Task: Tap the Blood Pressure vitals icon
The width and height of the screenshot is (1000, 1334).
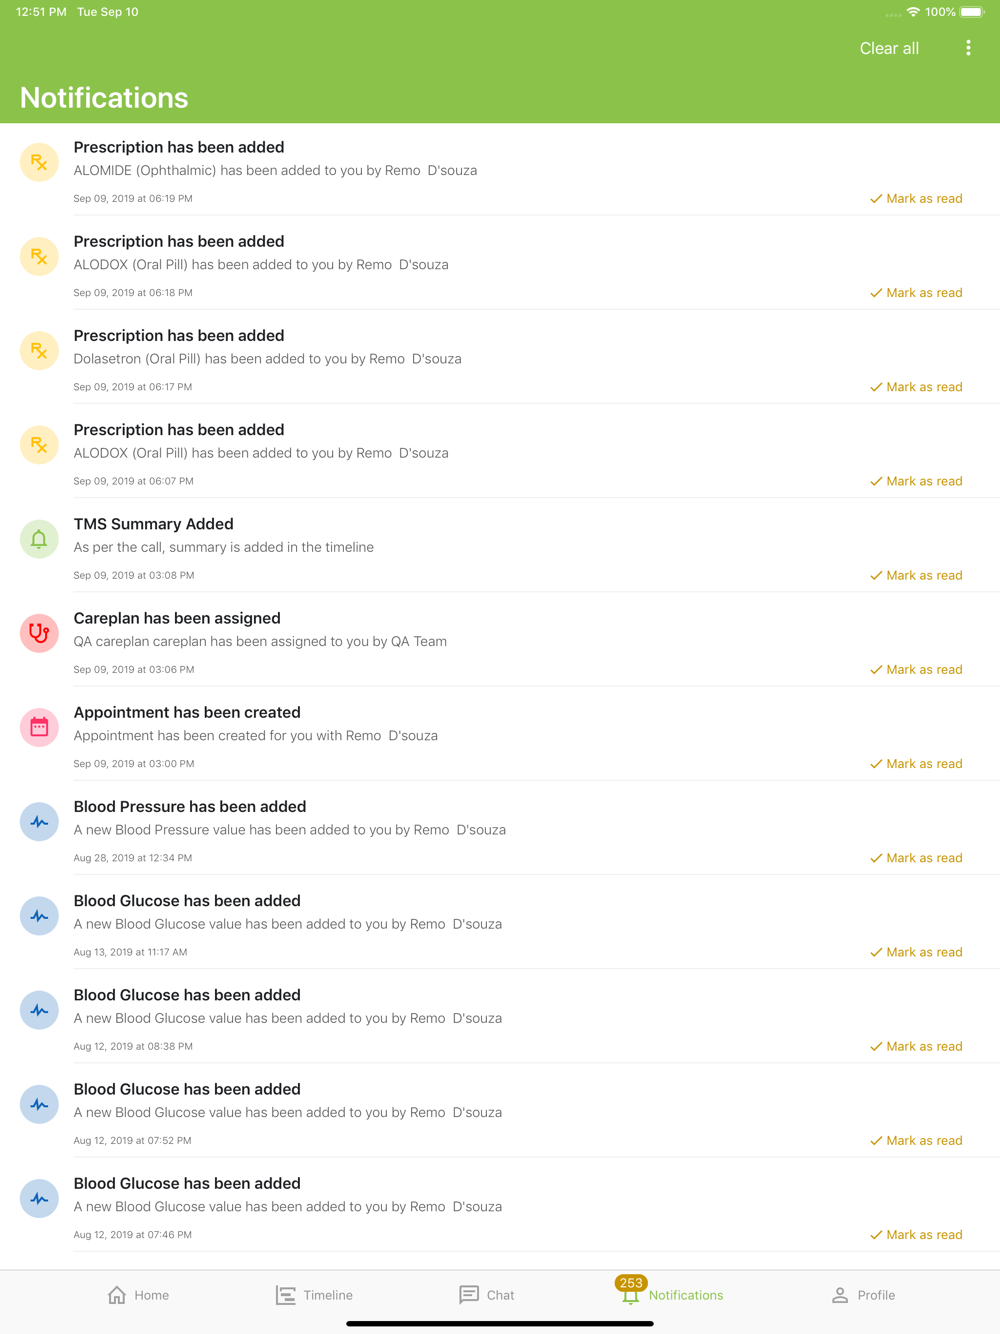Action: [x=39, y=822]
